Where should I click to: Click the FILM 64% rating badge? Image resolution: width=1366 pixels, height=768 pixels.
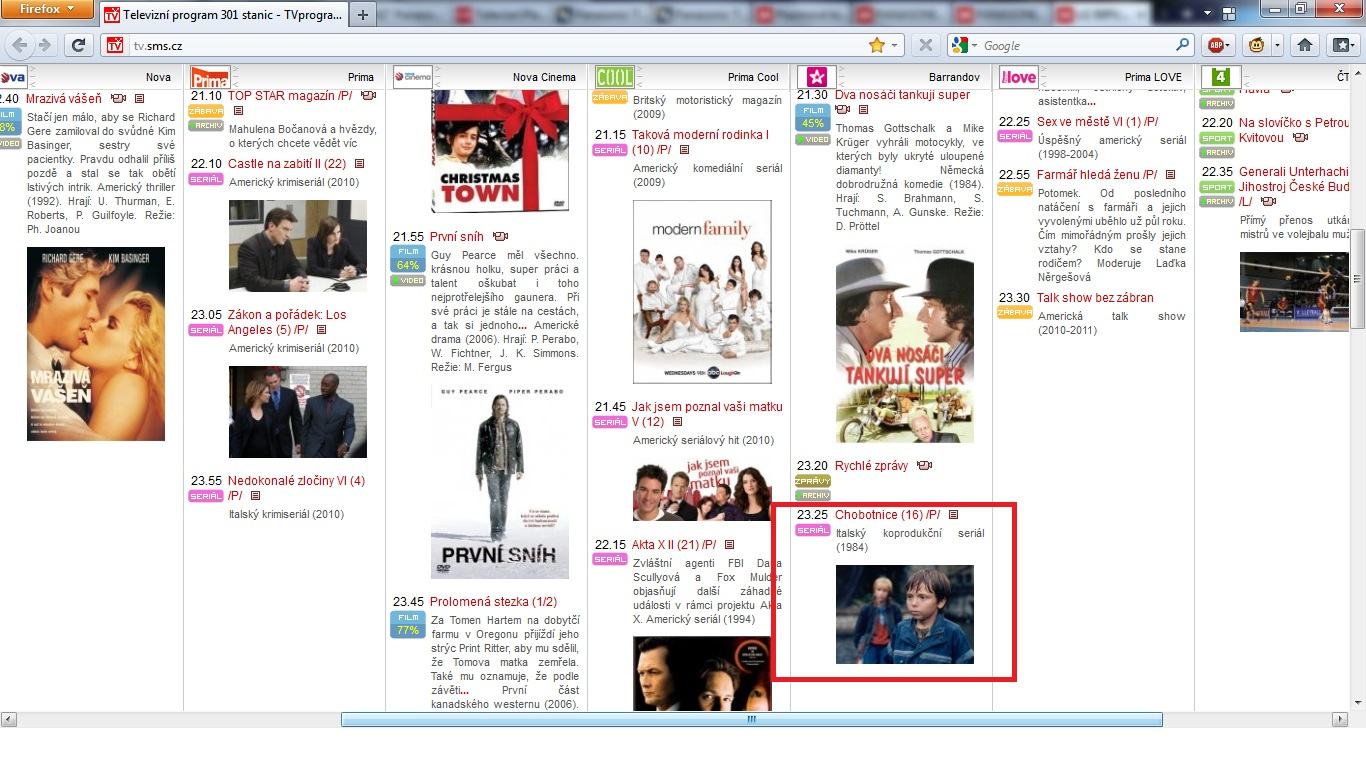tap(408, 258)
